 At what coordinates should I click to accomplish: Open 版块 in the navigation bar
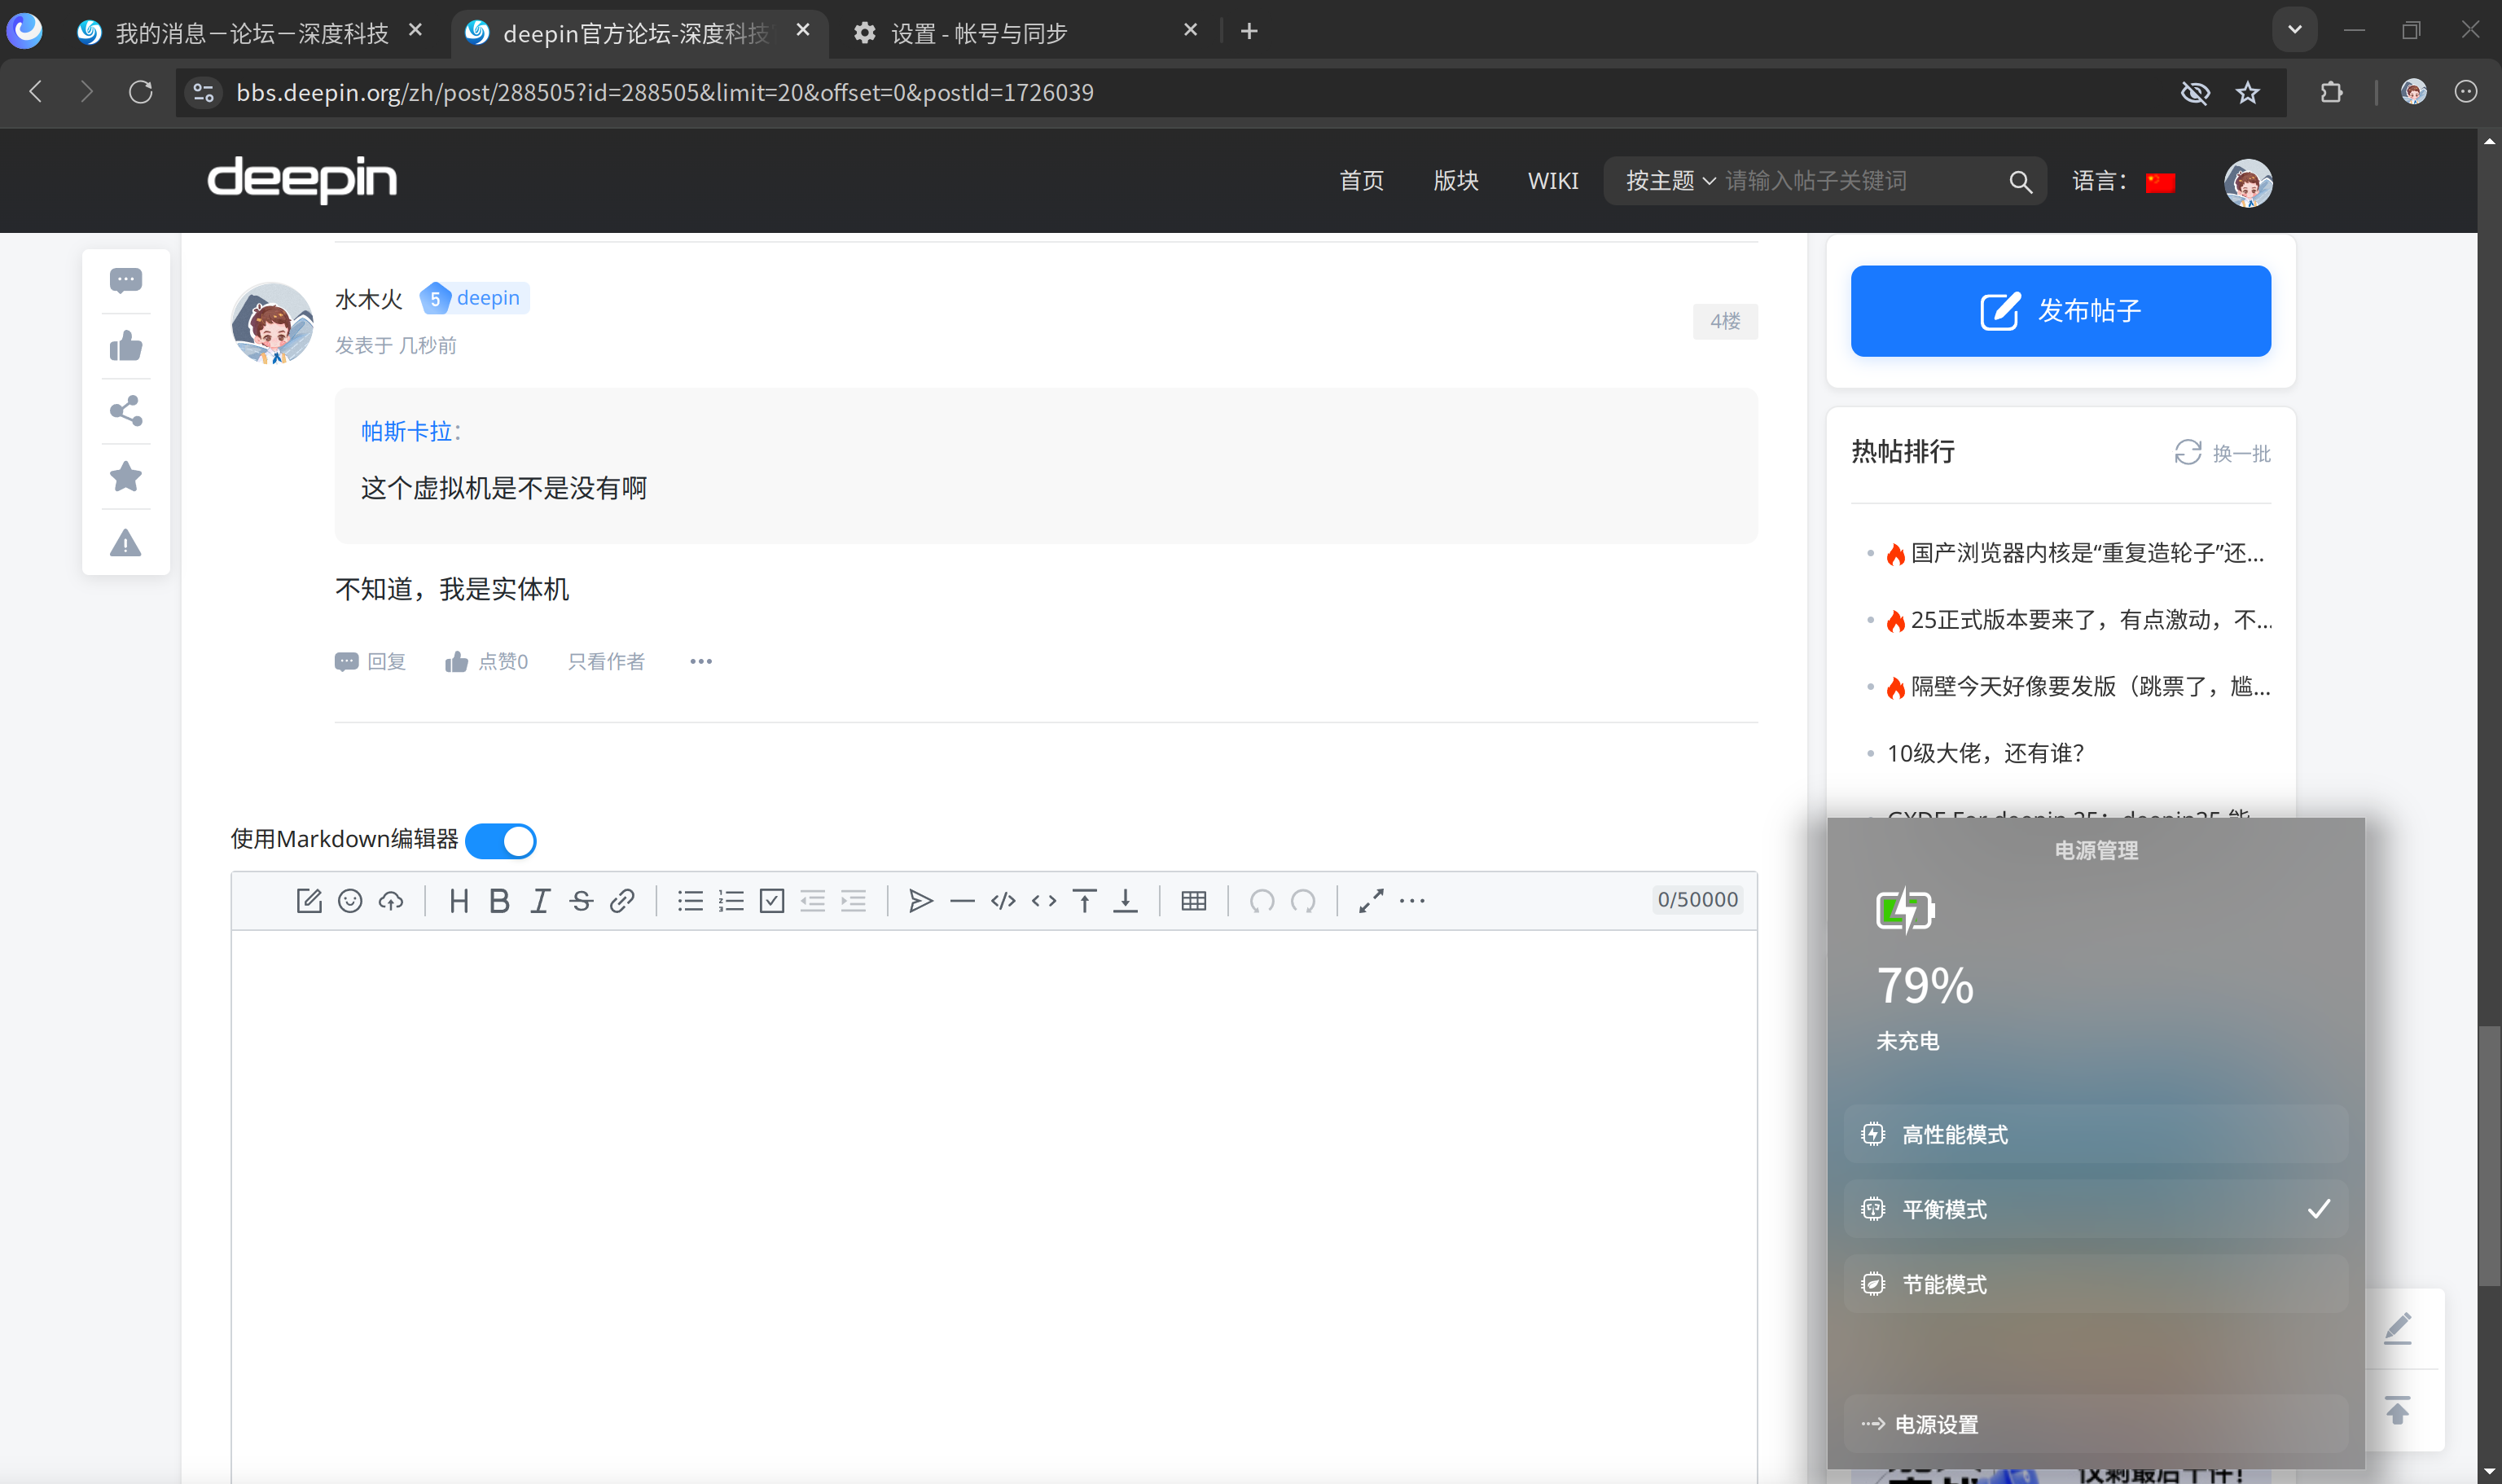pyautogui.click(x=1456, y=181)
